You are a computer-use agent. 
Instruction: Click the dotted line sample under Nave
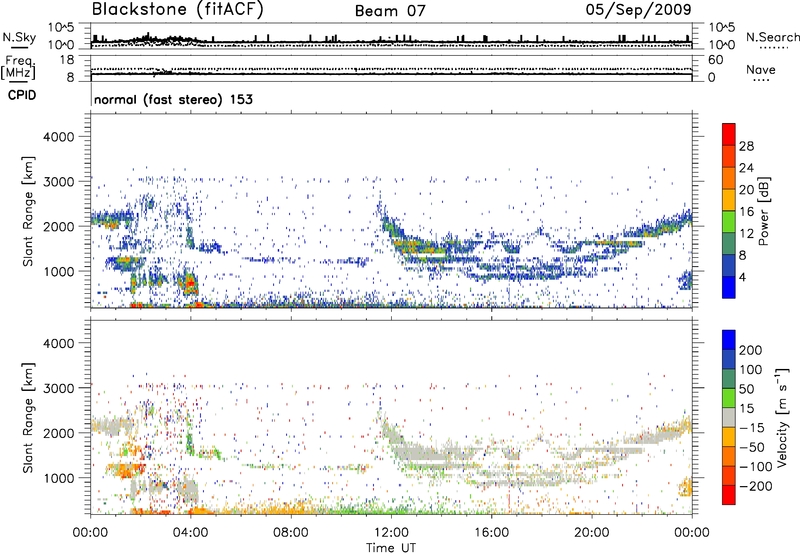(x=761, y=81)
